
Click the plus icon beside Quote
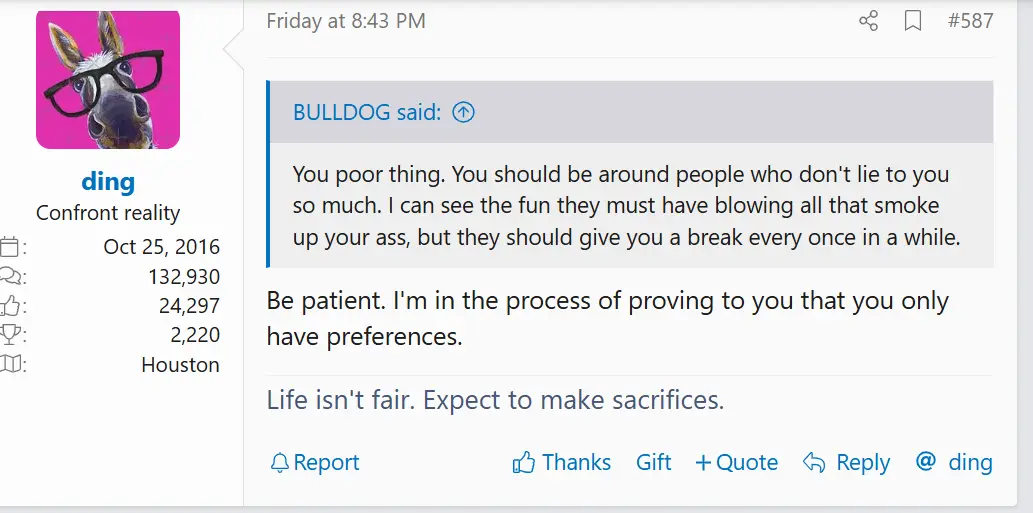point(703,463)
